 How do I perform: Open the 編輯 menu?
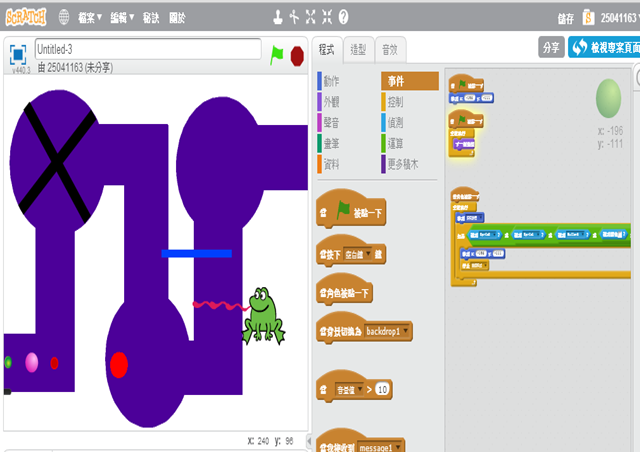point(122,18)
